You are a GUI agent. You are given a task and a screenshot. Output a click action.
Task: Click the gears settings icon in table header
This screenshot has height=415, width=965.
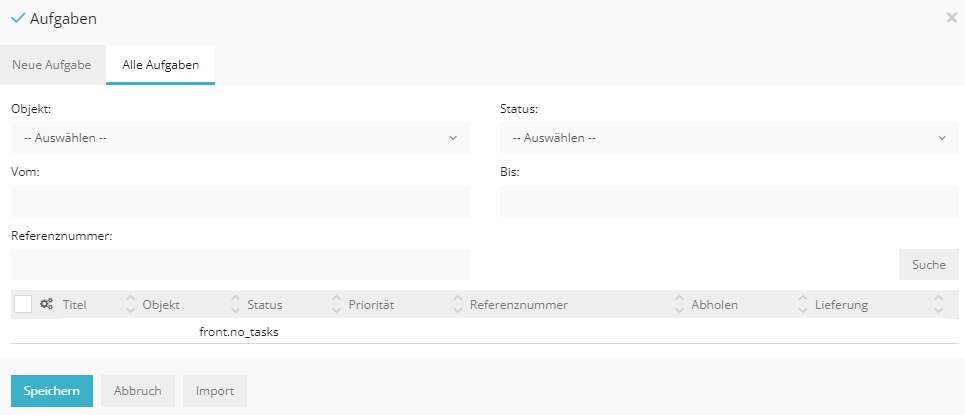(47, 304)
